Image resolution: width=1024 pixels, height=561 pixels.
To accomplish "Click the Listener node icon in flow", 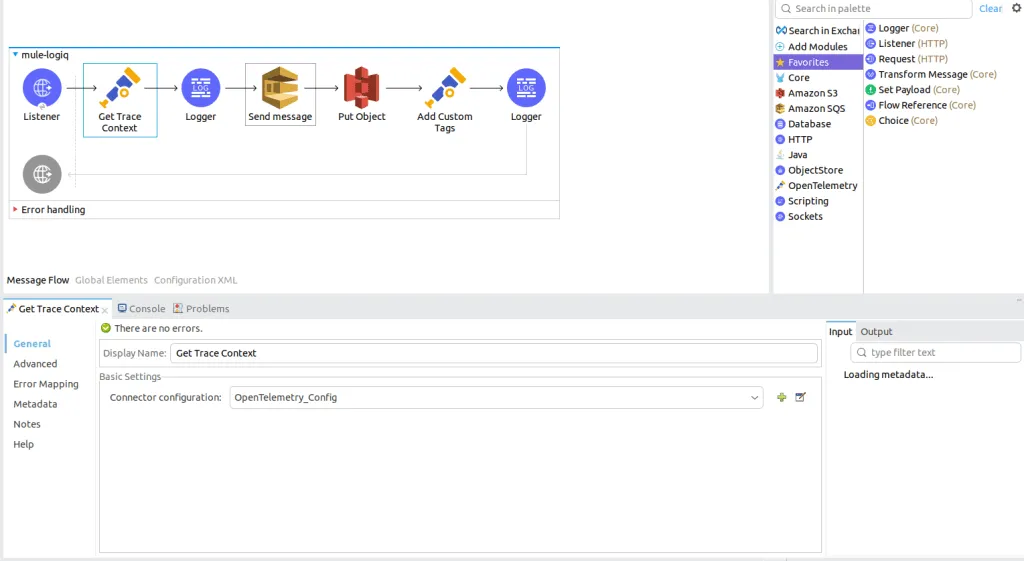I will click(42, 88).
